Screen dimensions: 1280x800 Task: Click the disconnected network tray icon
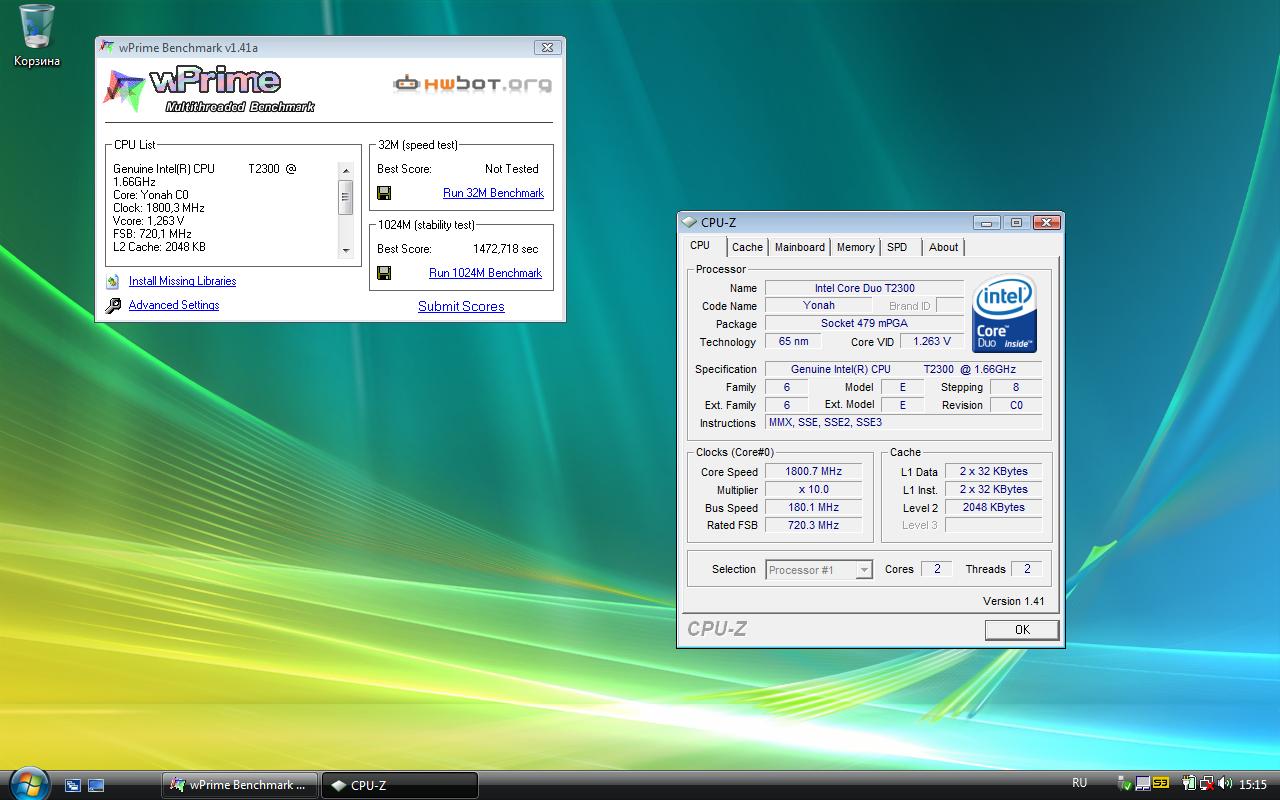pos(1207,784)
